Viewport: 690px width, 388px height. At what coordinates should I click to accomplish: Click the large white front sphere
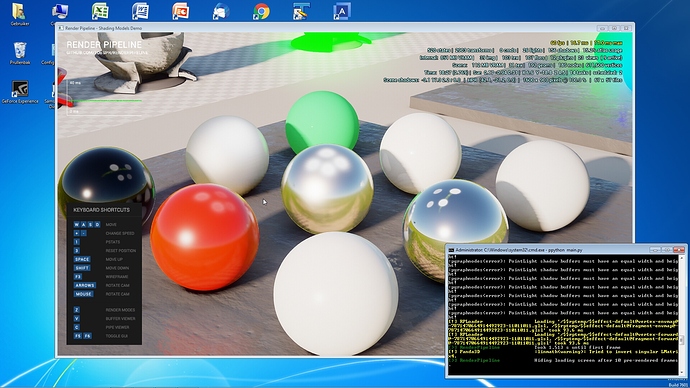(336, 294)
